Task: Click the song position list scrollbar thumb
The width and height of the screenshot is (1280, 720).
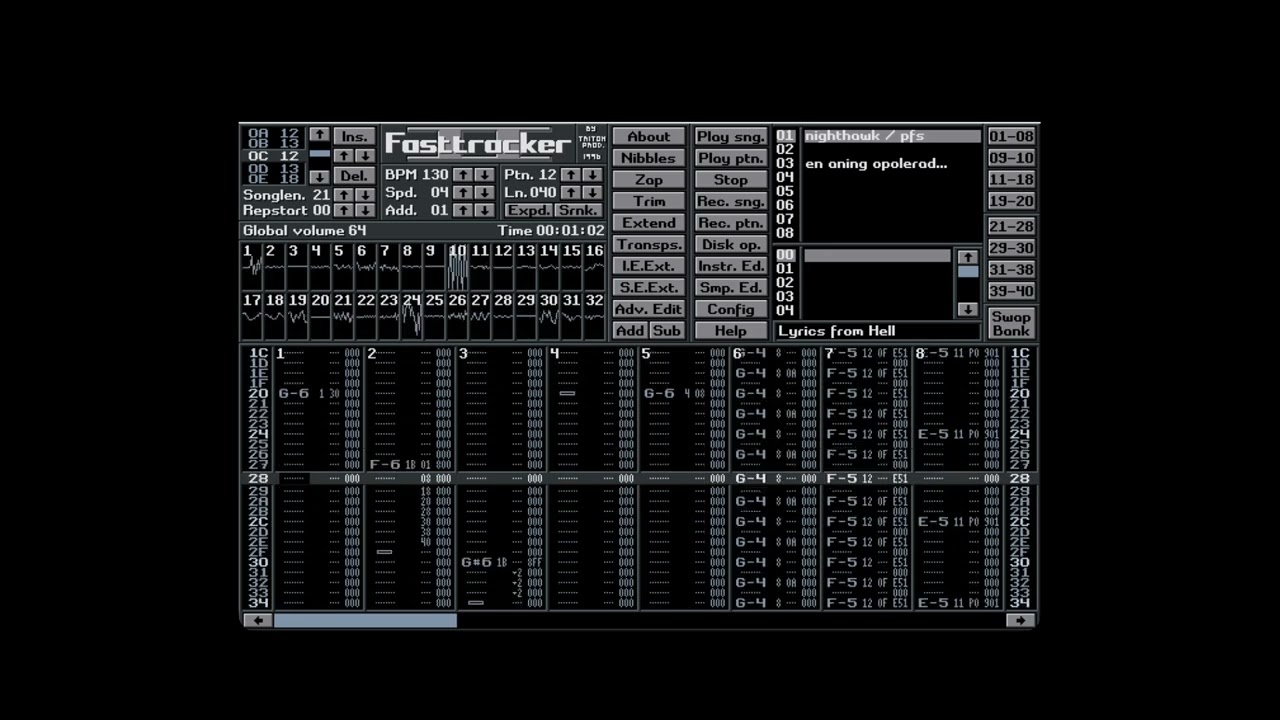Action: [319, 154]
